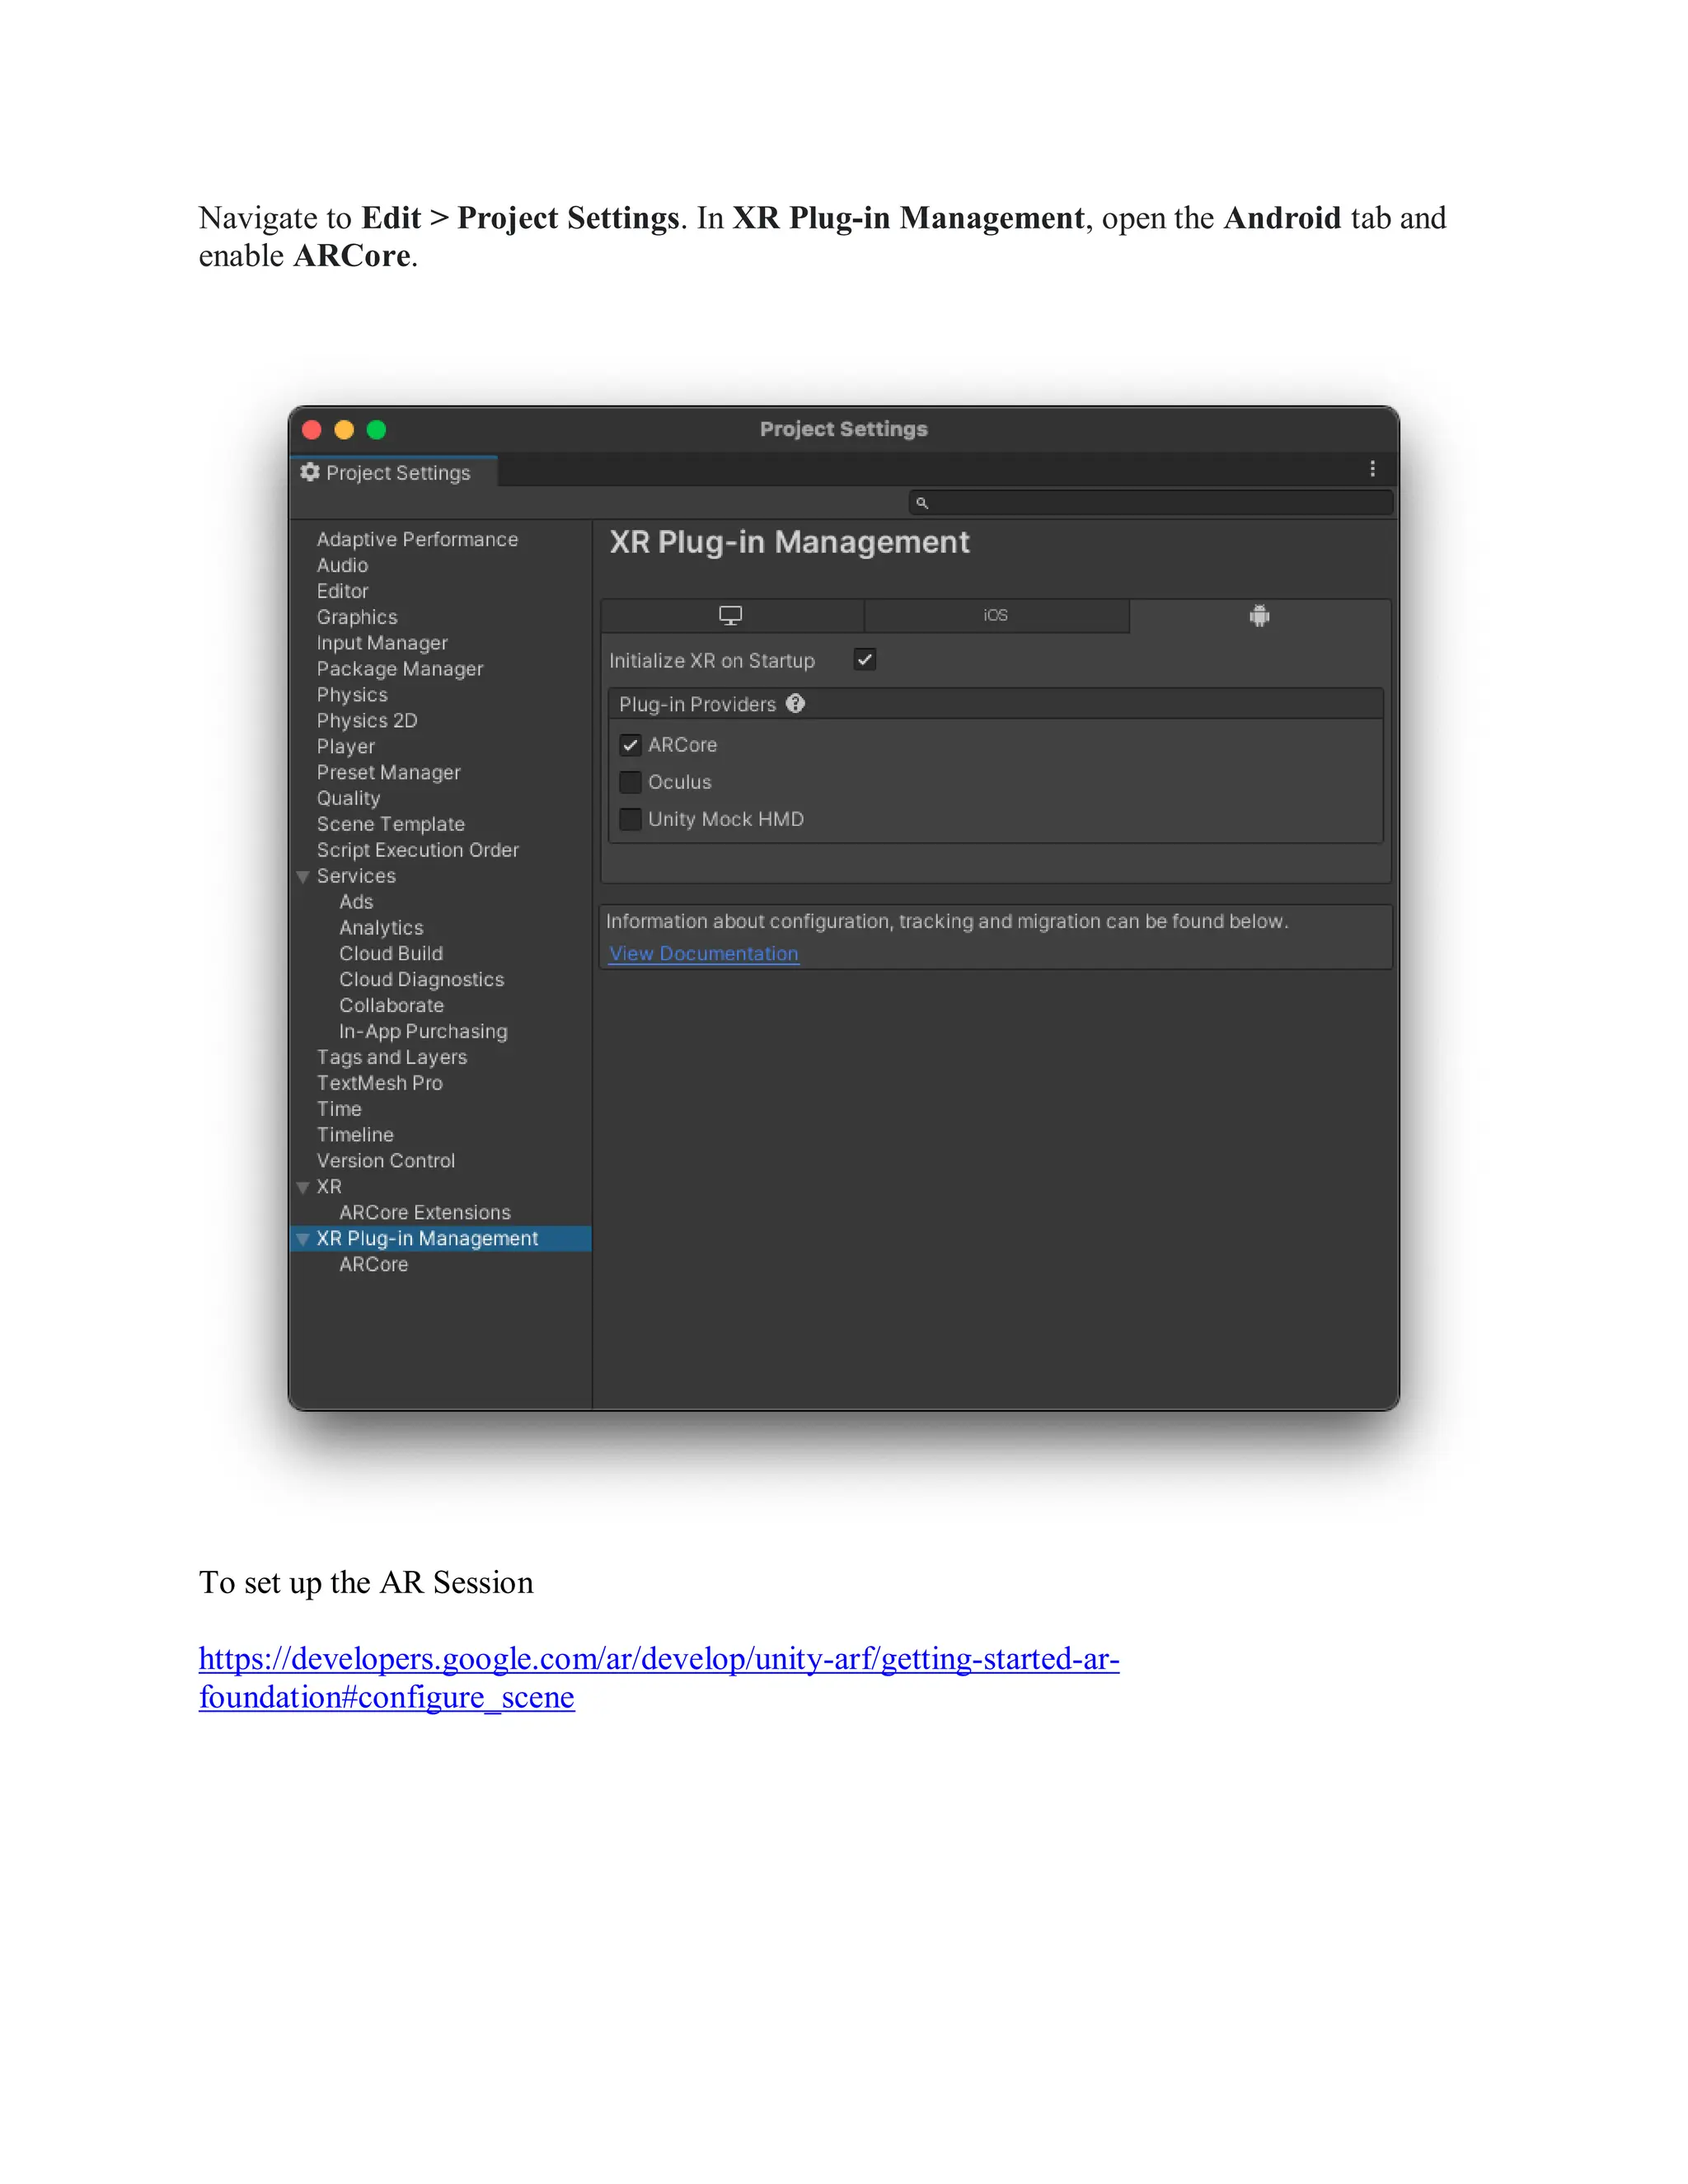This screenshot has width=1688, height=2184.
Task: Select the iOS platform tab
Action: tap(996, 616)
